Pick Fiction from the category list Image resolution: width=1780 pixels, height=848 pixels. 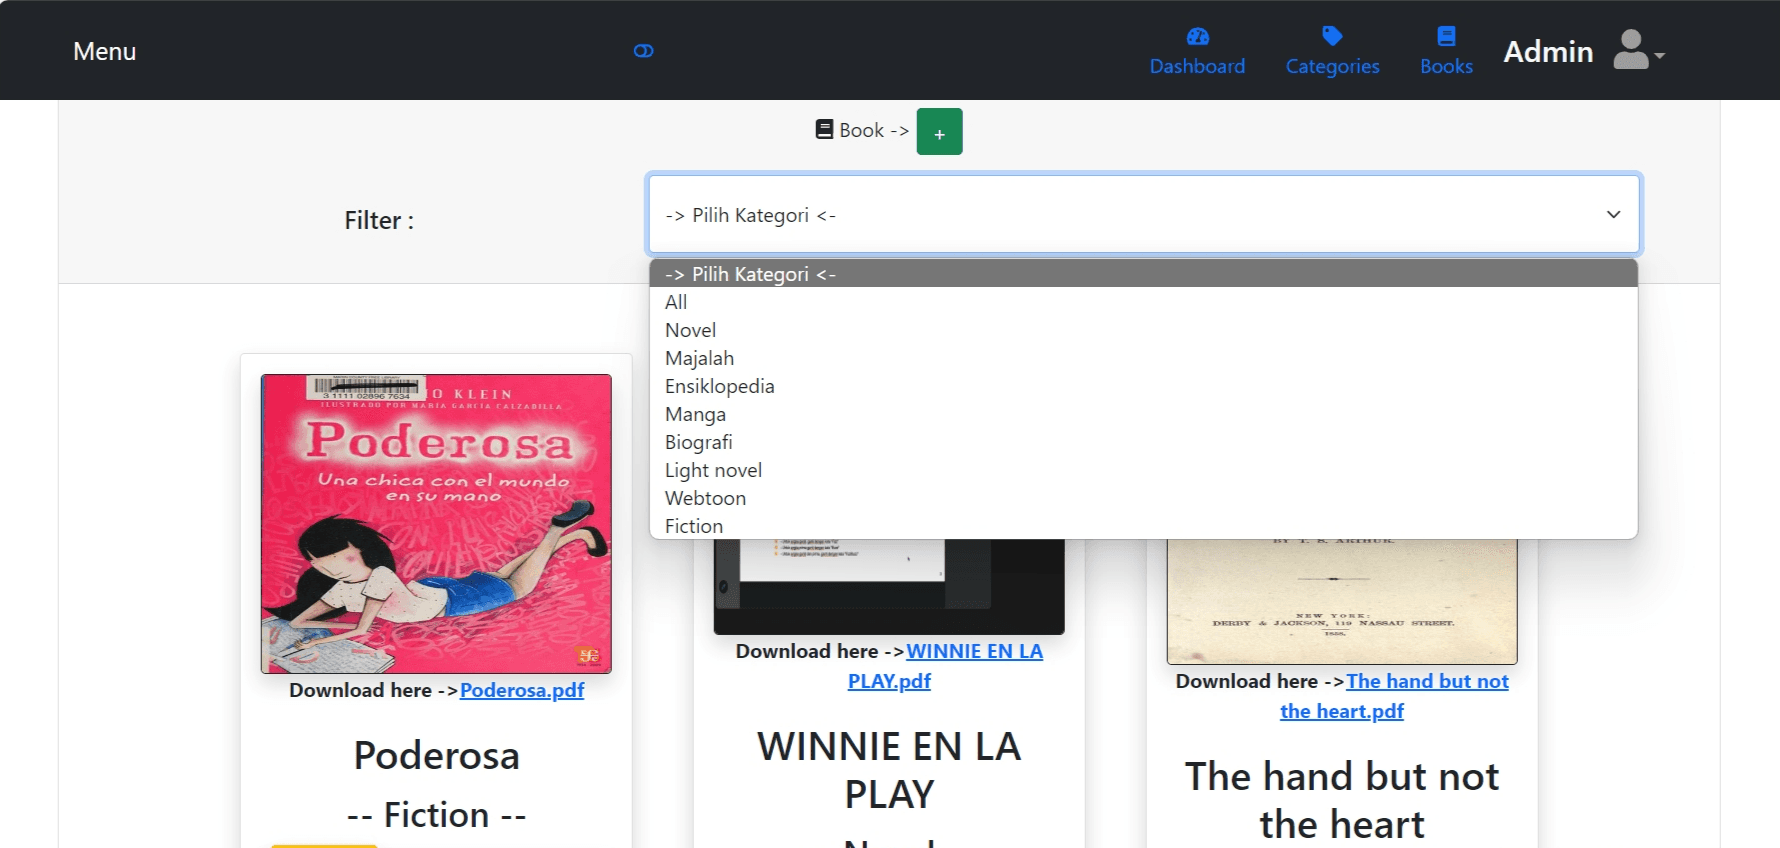(693, 526)
